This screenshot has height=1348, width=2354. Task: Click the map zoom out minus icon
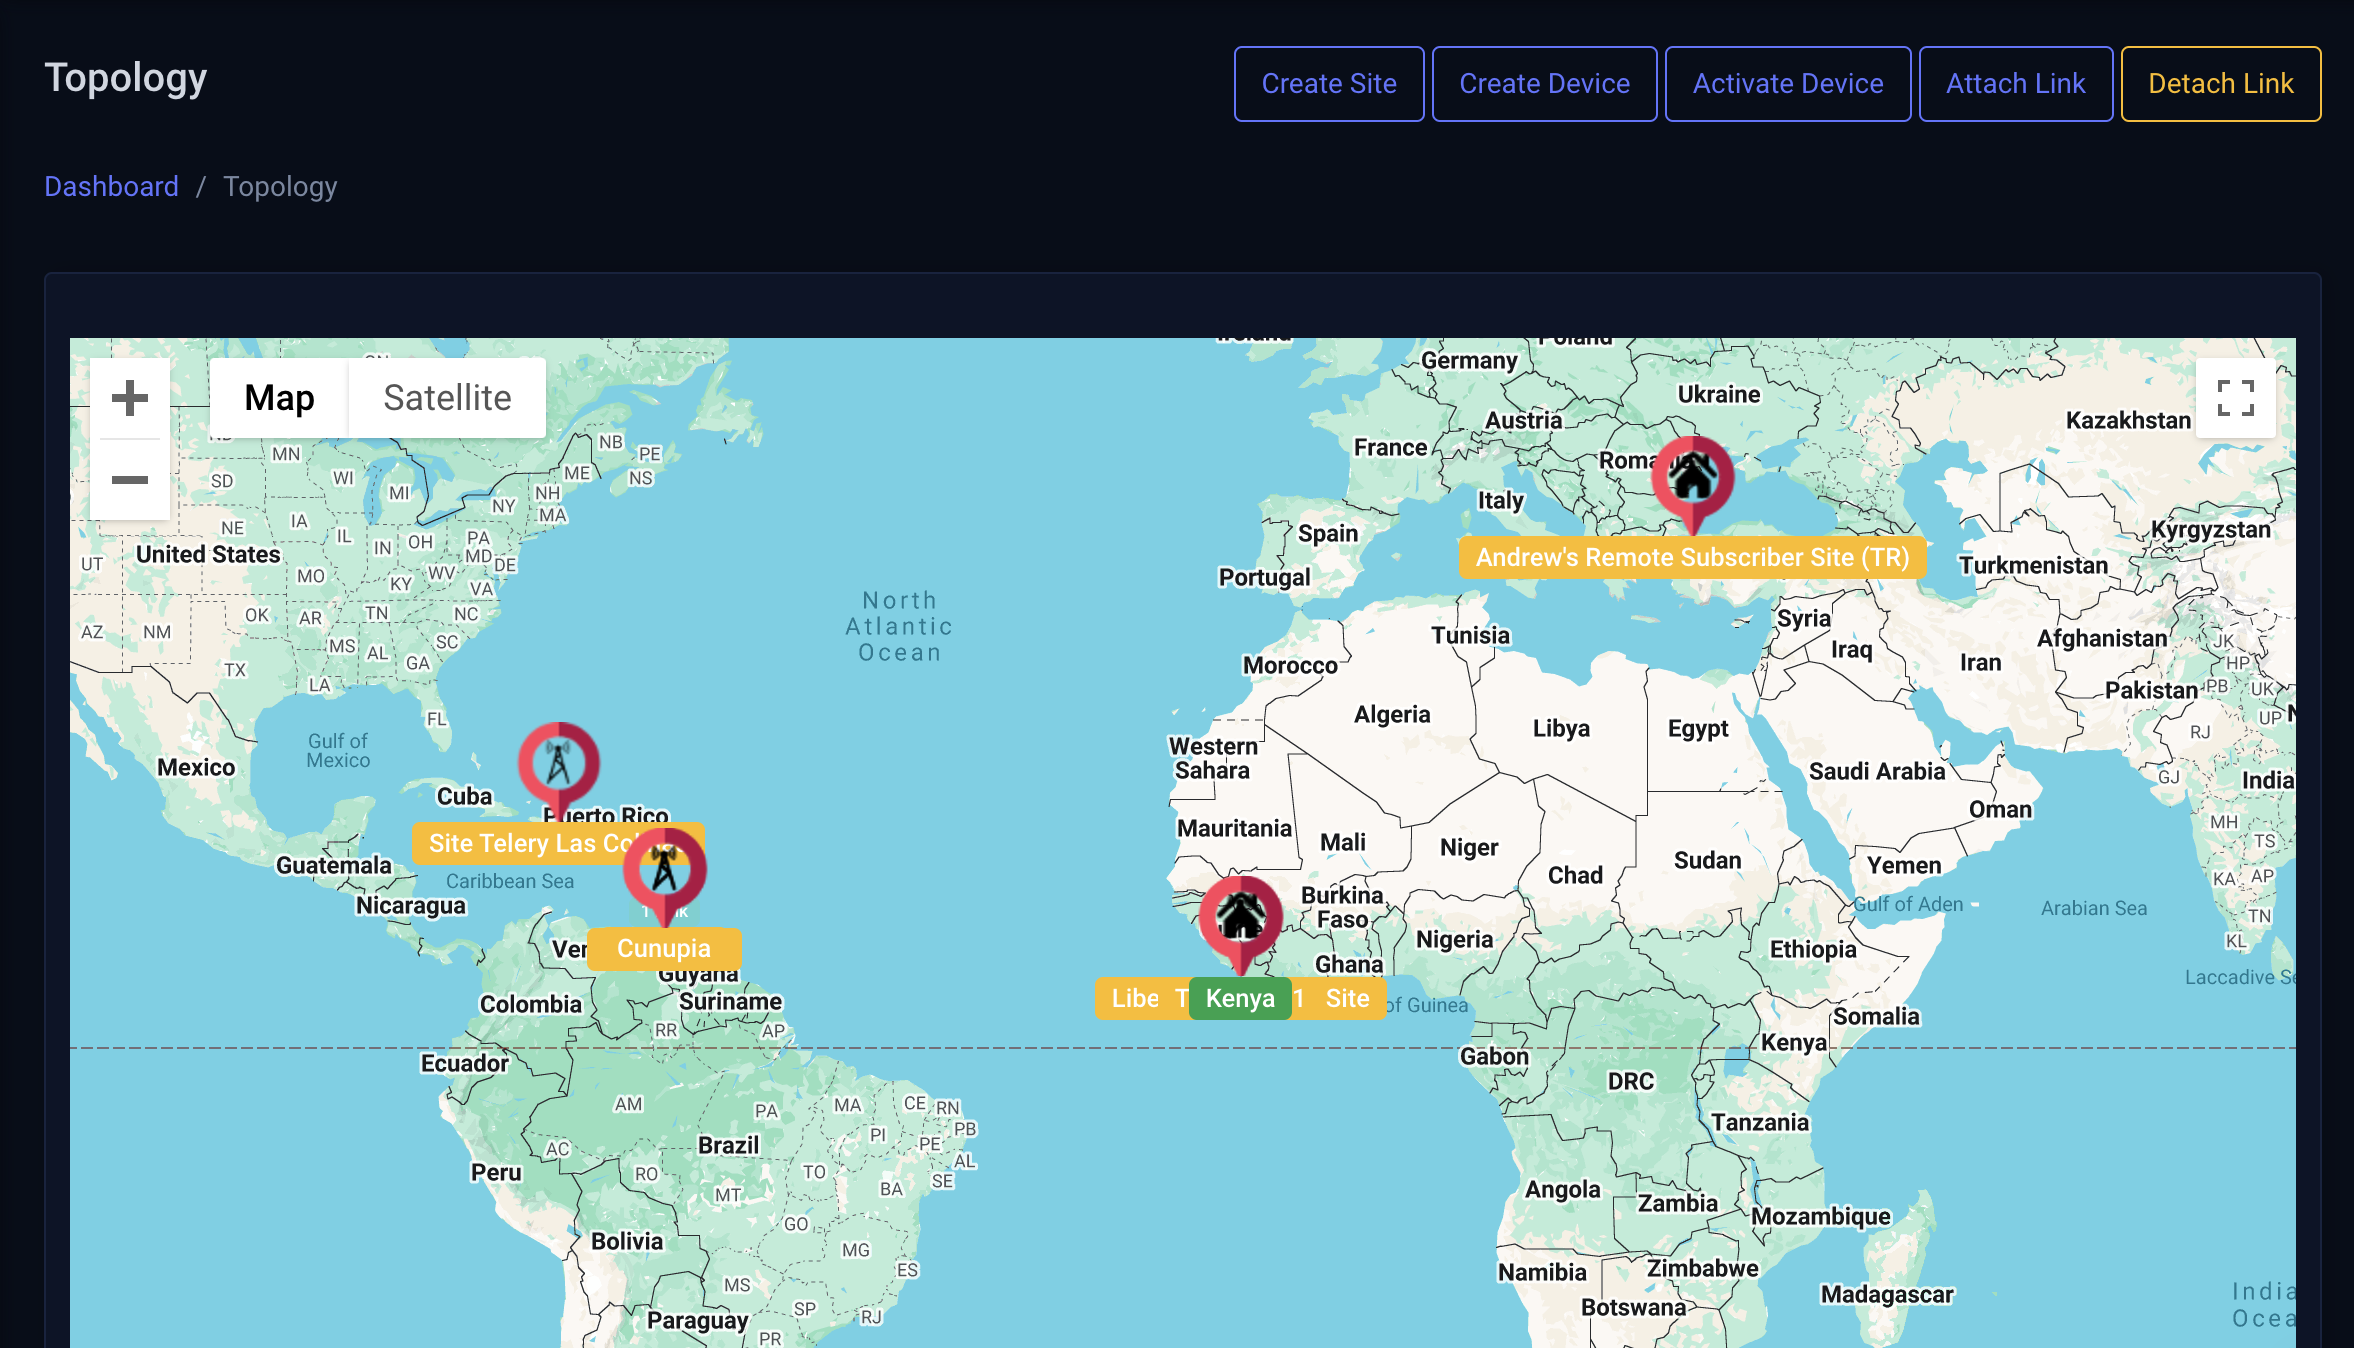pyautogui.click(x=130, y=480)
